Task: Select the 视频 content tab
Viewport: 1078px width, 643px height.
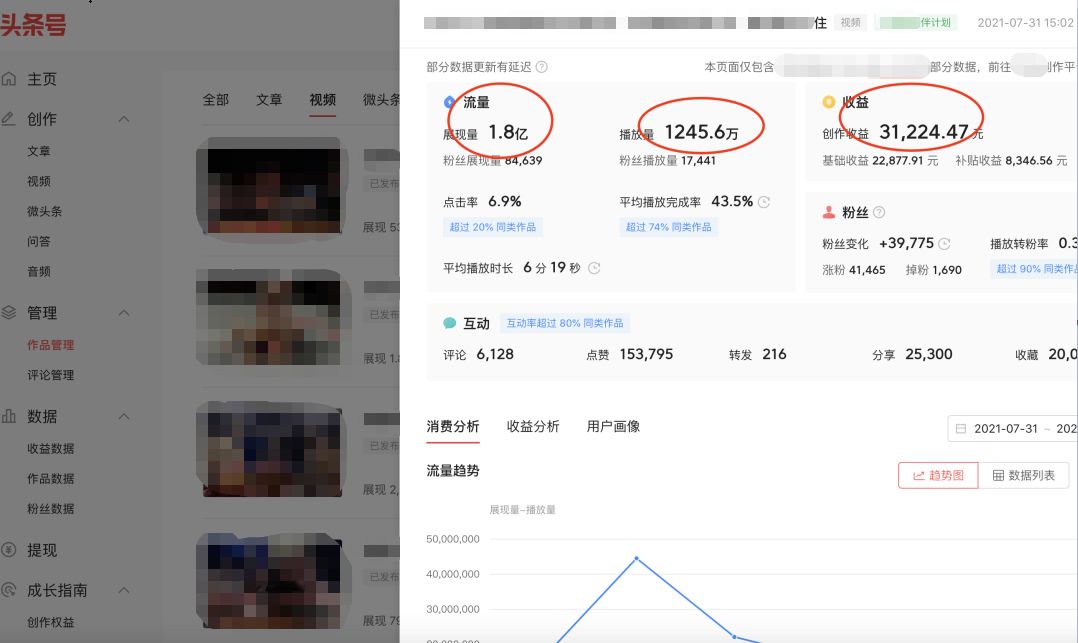Action: tap(322, 100)
